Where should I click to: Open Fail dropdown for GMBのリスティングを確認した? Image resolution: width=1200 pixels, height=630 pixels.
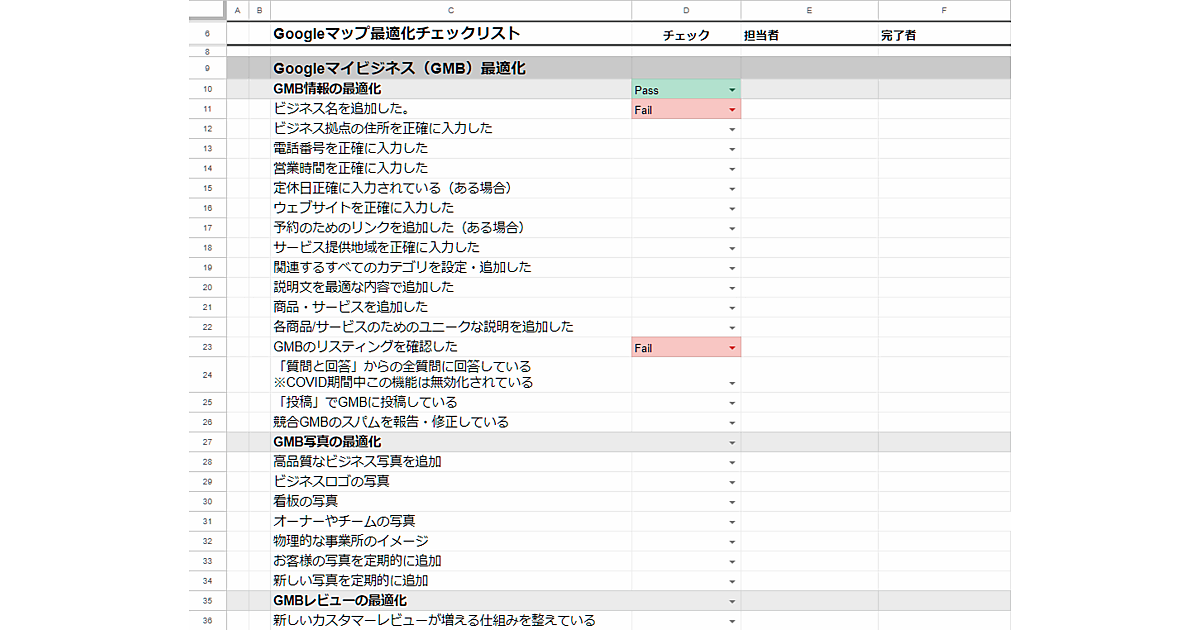point(732,348)
